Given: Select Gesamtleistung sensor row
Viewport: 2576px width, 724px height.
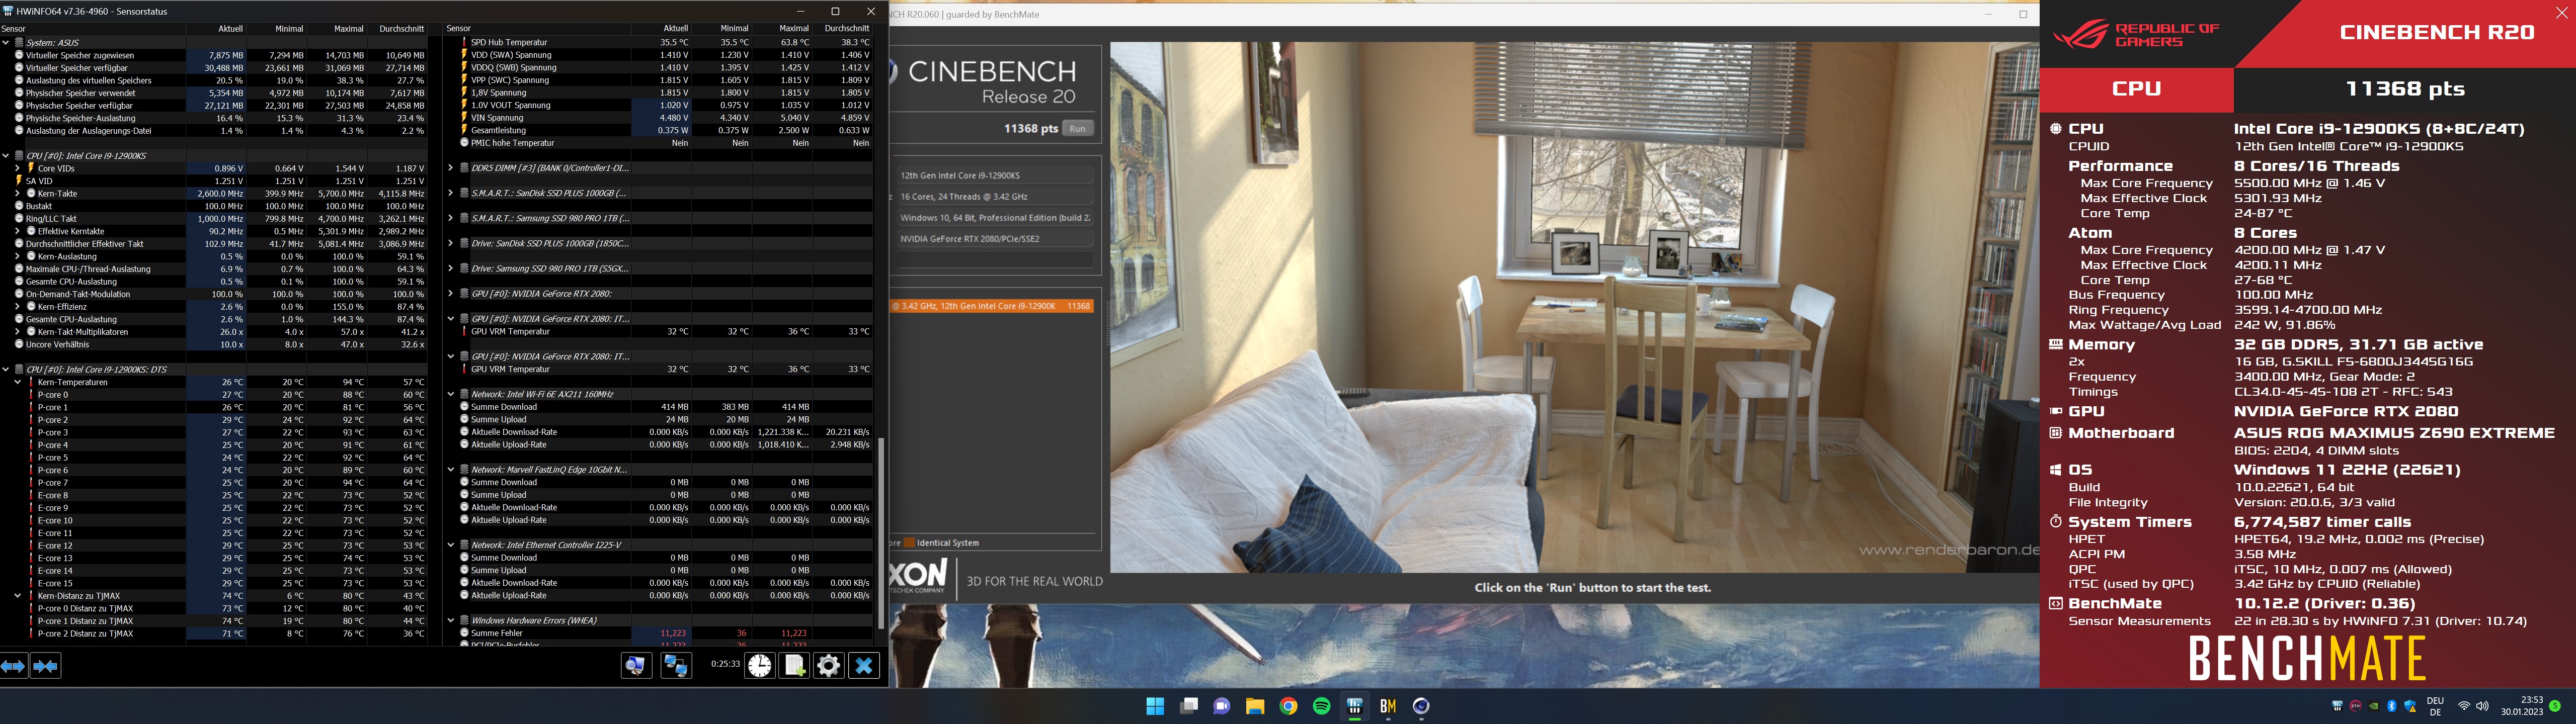Looking at the screenshot, I should pos(659,130).
